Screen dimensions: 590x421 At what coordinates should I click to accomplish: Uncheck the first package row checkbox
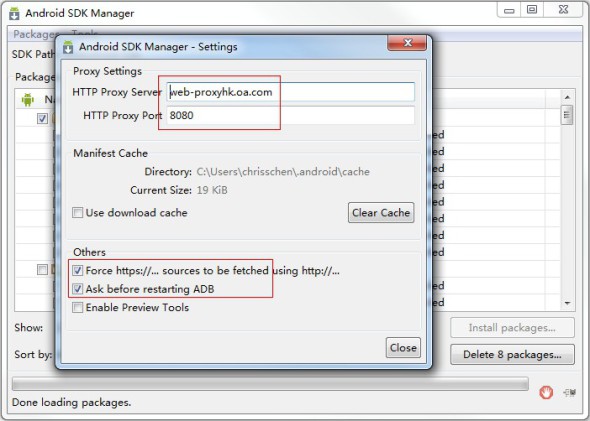pyautogui.click(x=42, y=119)
